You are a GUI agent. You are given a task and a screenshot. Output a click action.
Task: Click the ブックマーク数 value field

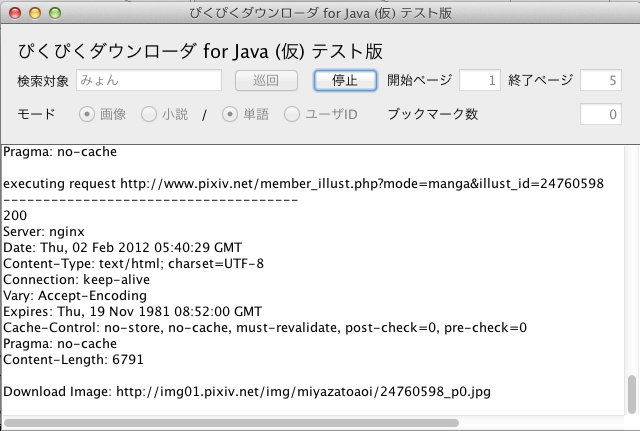pyautogui.click(x=601, y=114)
